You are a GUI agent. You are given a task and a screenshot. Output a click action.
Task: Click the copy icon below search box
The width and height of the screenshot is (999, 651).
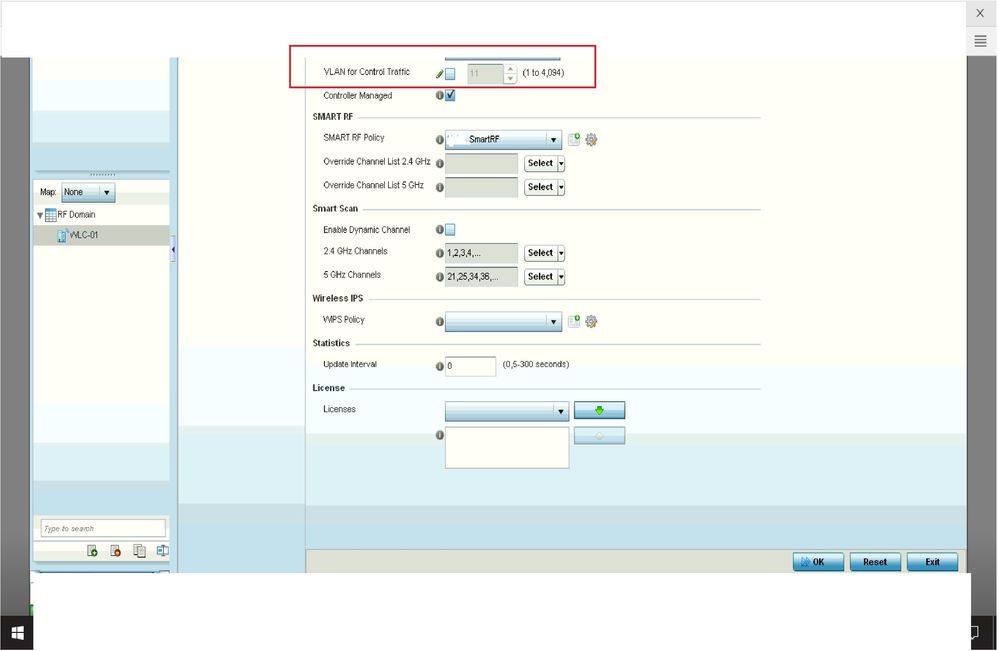(139, 551)
